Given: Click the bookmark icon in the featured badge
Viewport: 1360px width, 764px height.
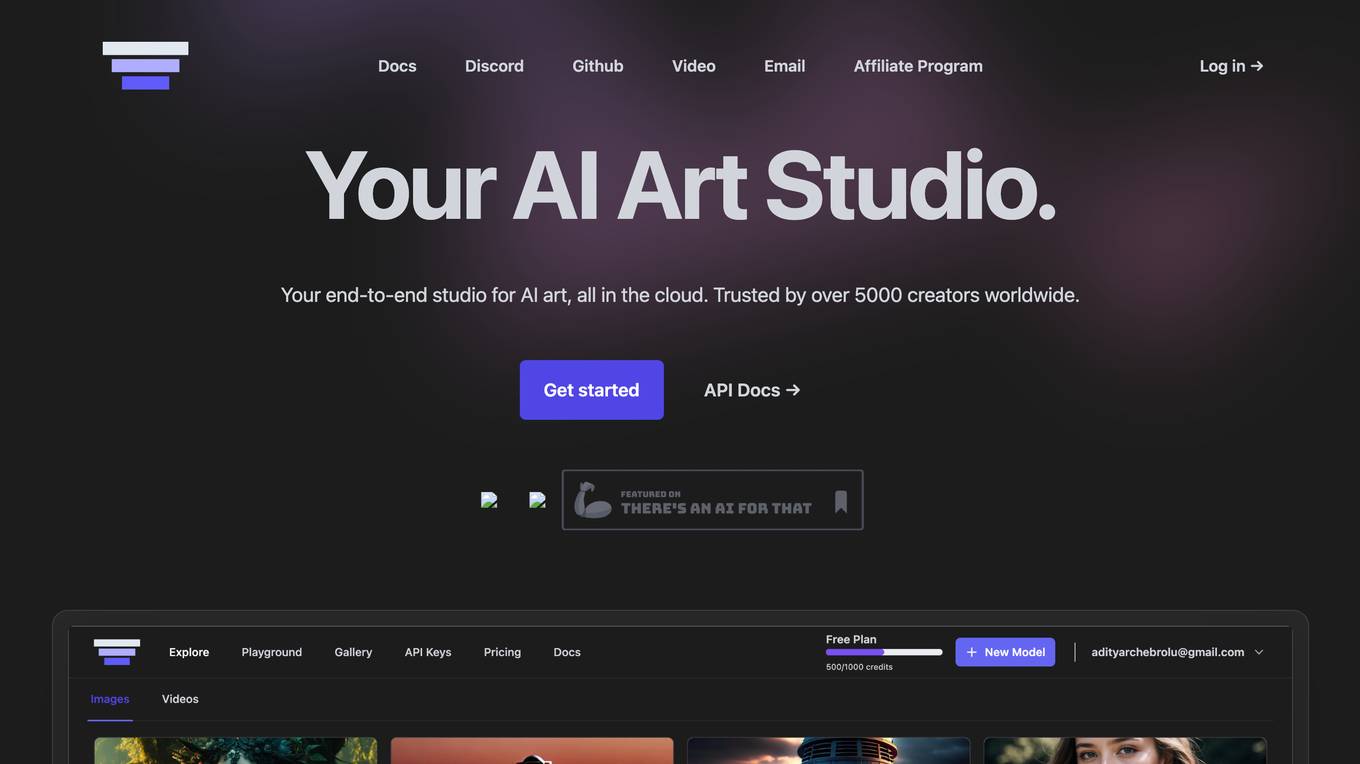Looking at the screenshot, I should coord(840,500).
